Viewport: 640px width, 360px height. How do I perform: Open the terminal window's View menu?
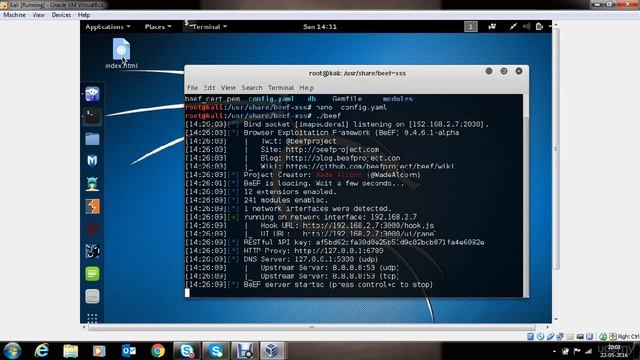(228, 88)
